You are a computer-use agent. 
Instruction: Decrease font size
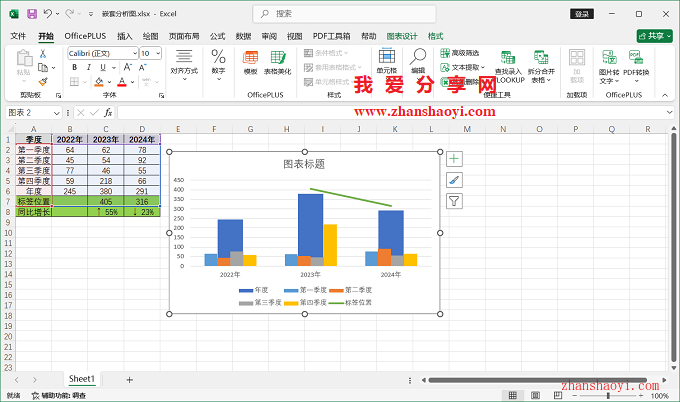pos(143,67)
